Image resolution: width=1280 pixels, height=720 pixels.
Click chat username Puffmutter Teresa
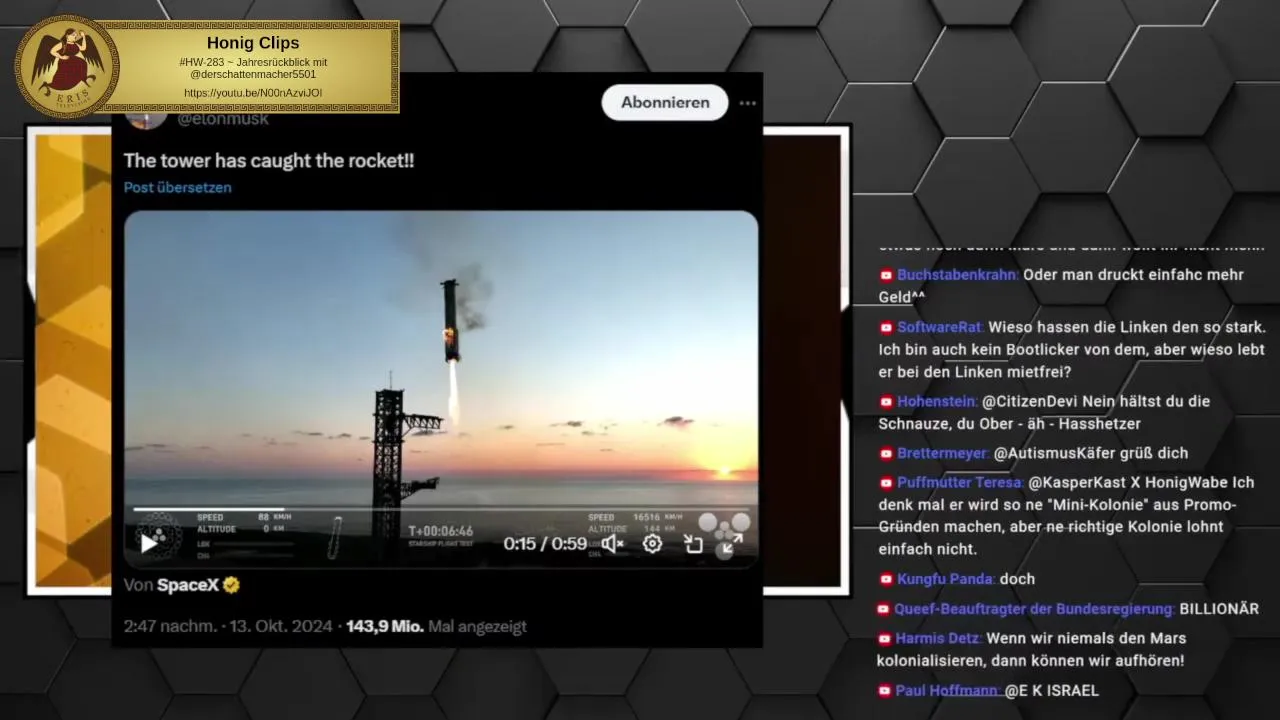(959, 482)
